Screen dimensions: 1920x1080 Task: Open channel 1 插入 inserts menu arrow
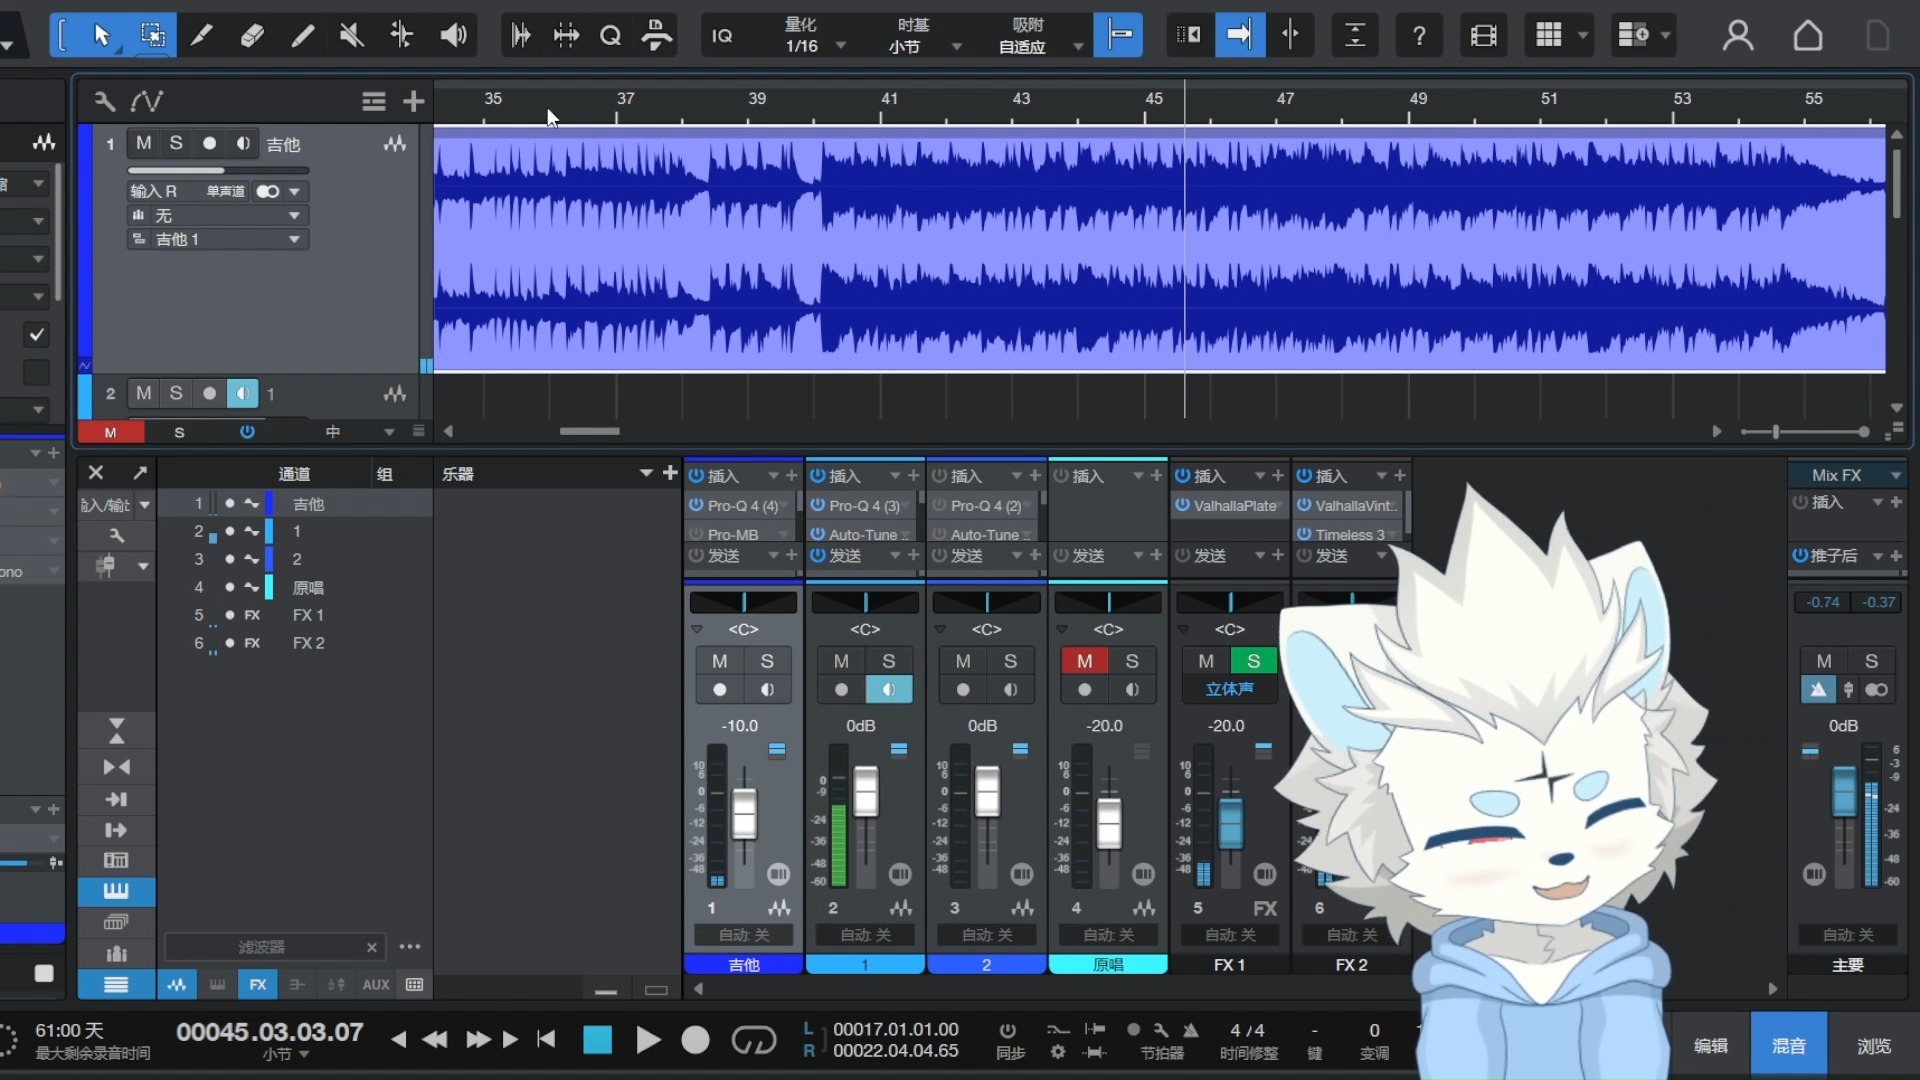[x=773, y=475]
